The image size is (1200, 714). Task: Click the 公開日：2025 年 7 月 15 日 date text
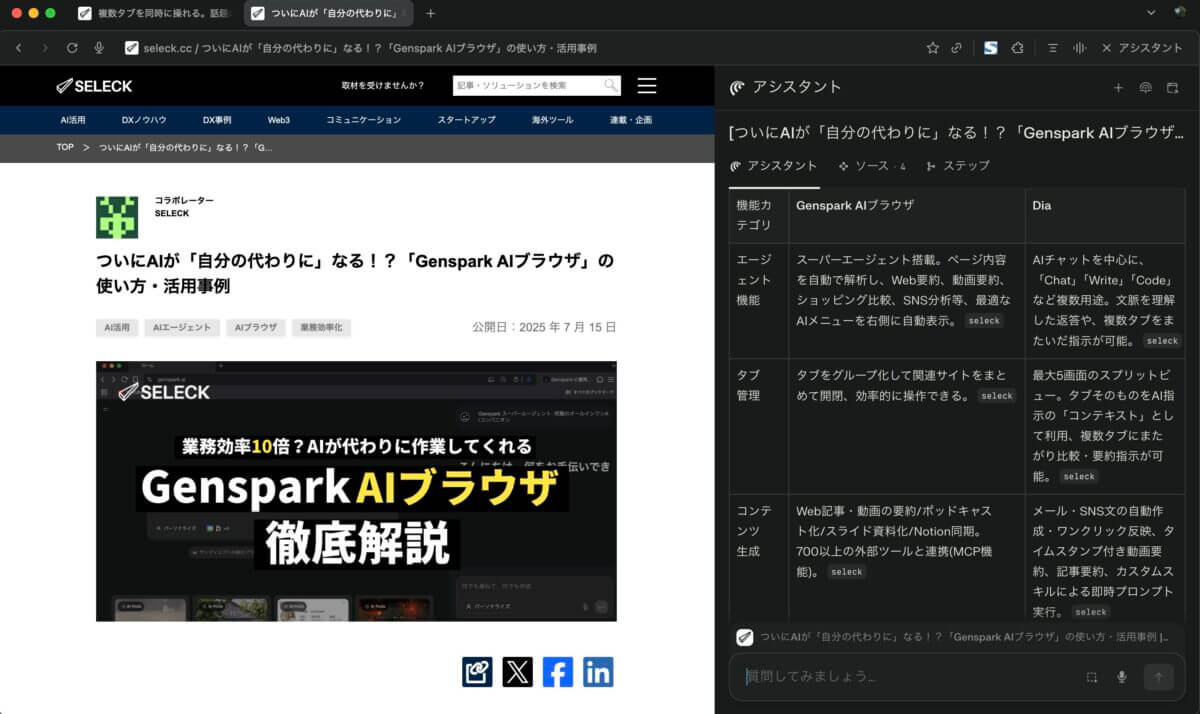544,327
